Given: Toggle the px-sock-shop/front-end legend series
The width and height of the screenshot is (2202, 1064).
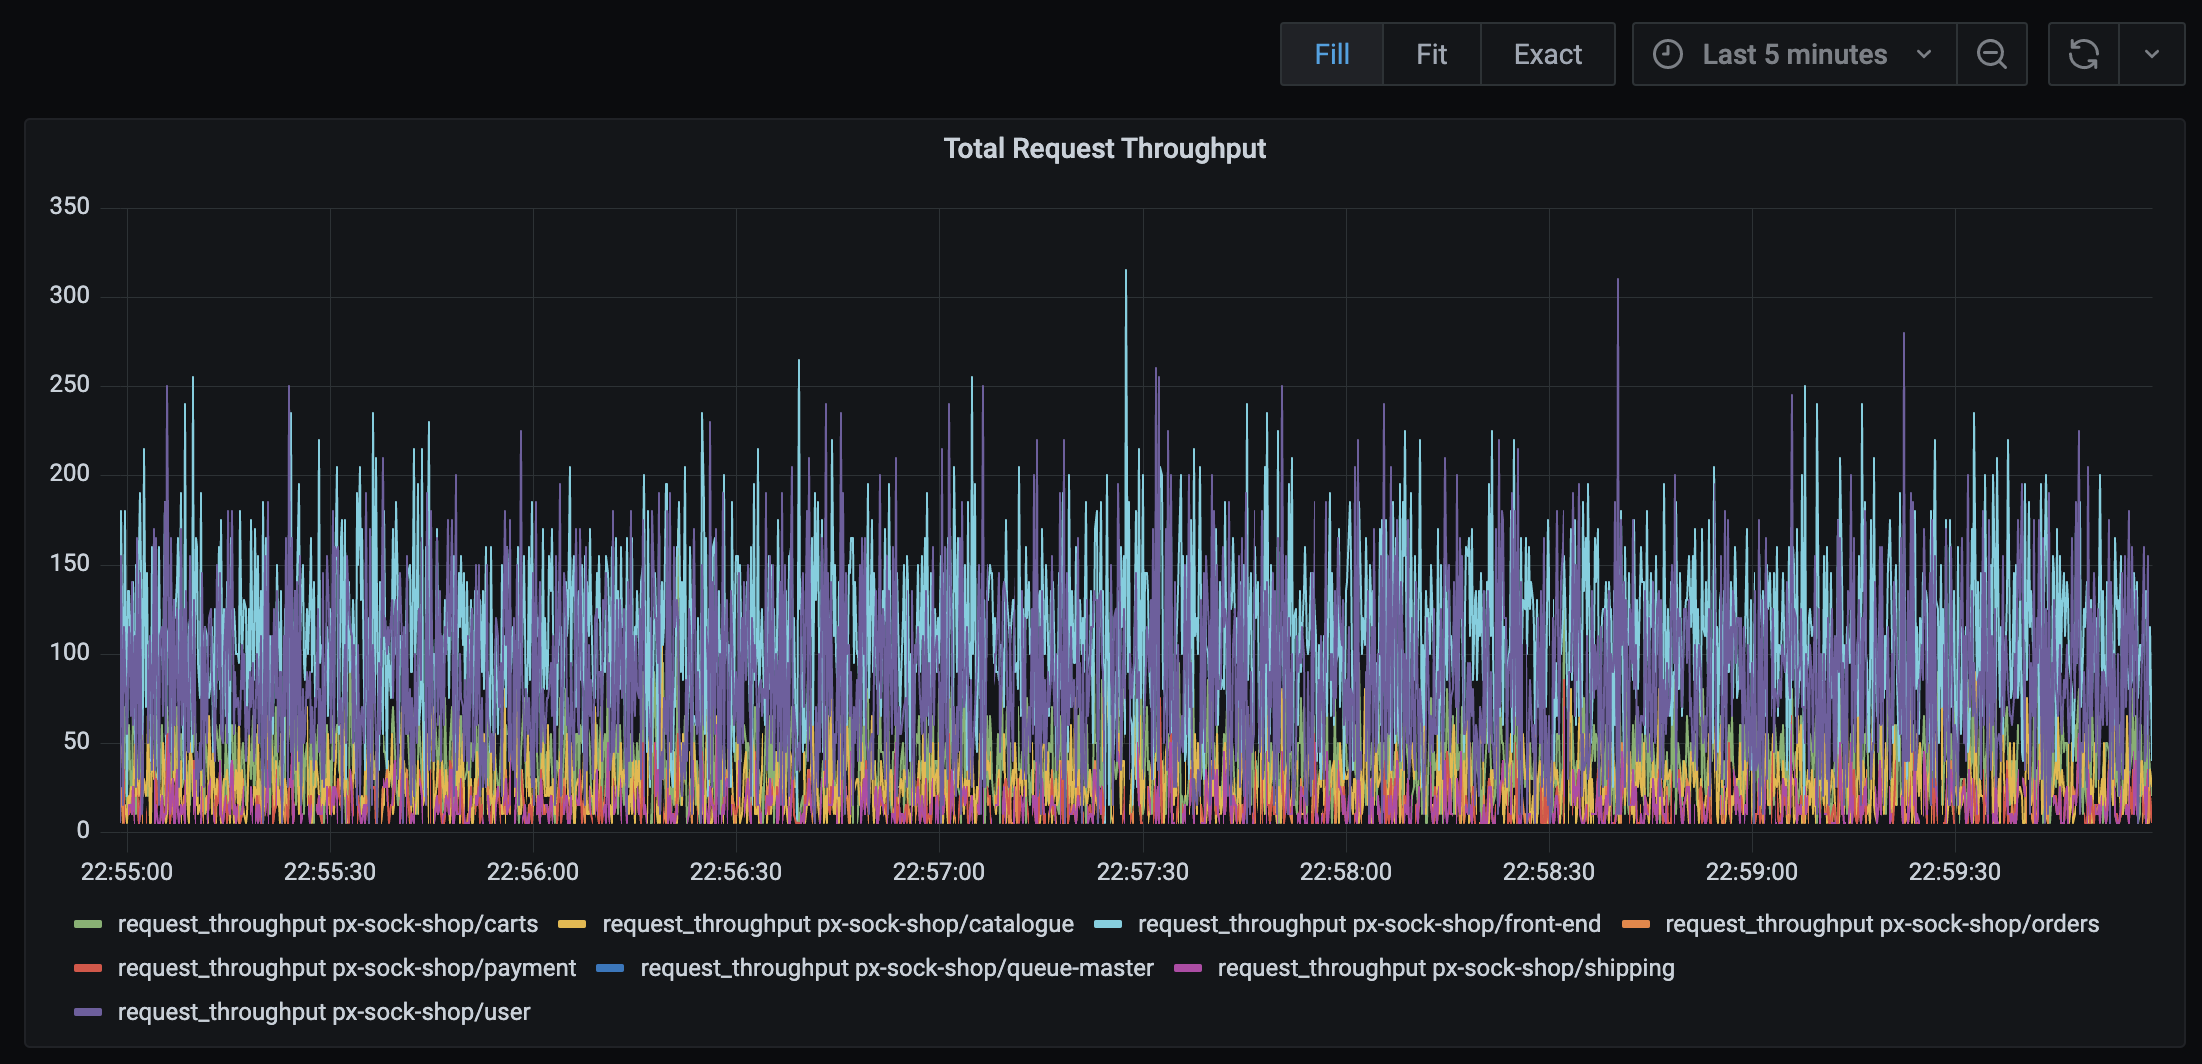Looking at the screenshot, I should 1368,924.
